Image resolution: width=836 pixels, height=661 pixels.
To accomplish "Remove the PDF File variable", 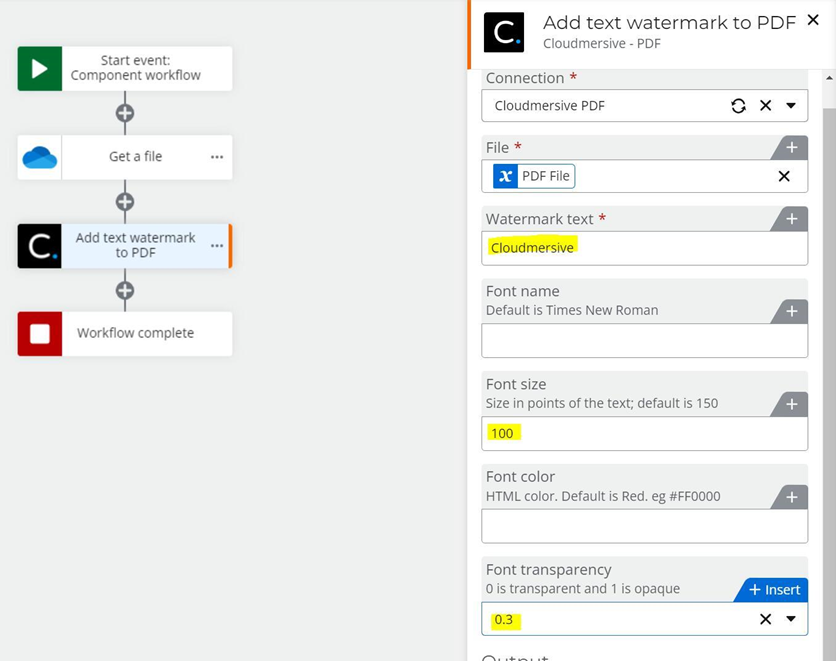I will [784, 176].
